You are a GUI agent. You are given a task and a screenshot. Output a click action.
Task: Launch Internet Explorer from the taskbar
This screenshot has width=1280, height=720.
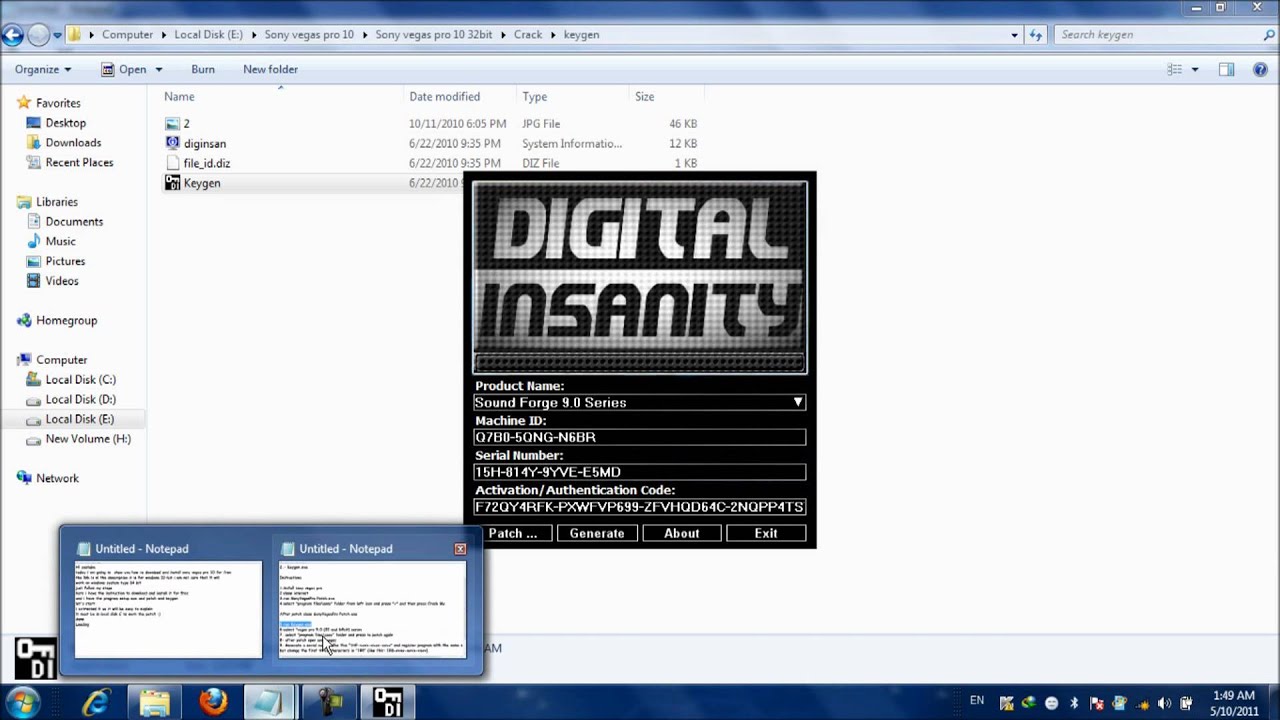[x=96, y=702]
